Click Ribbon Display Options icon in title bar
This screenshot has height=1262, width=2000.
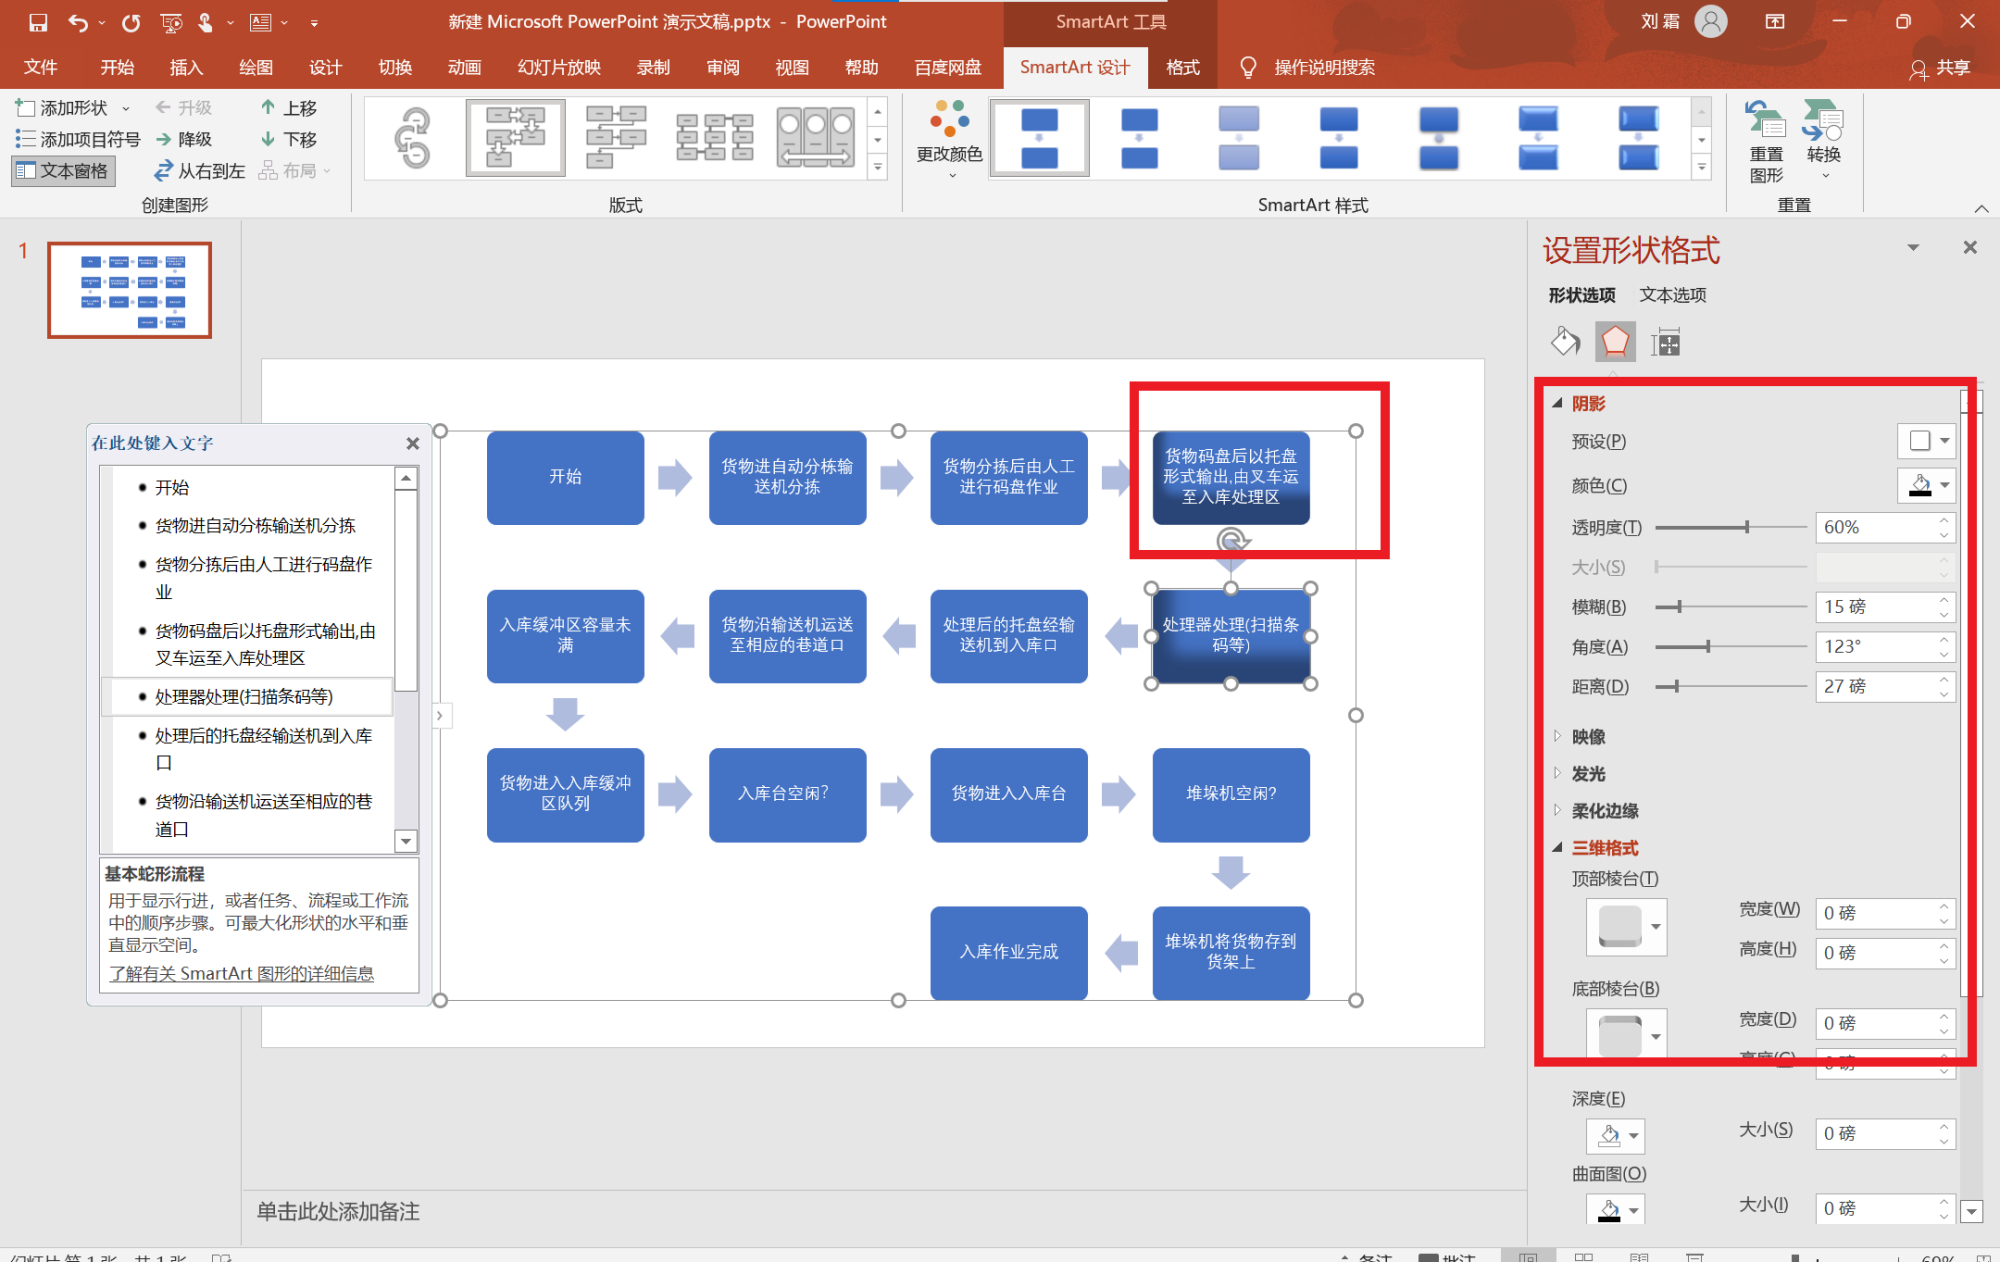1775,22
